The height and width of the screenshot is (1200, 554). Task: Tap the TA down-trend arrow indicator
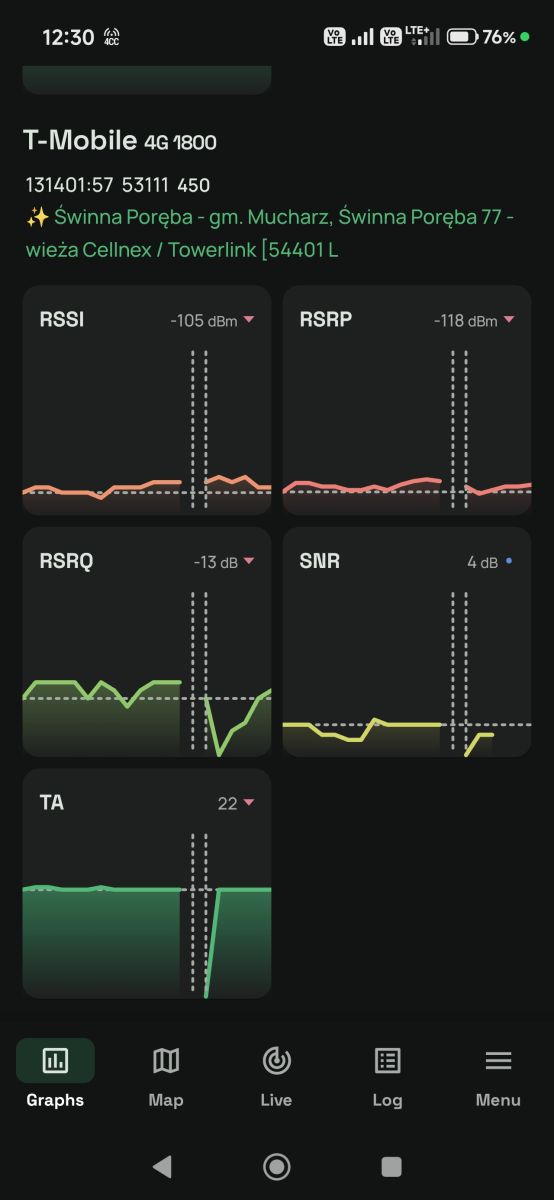tap(249, 803)
